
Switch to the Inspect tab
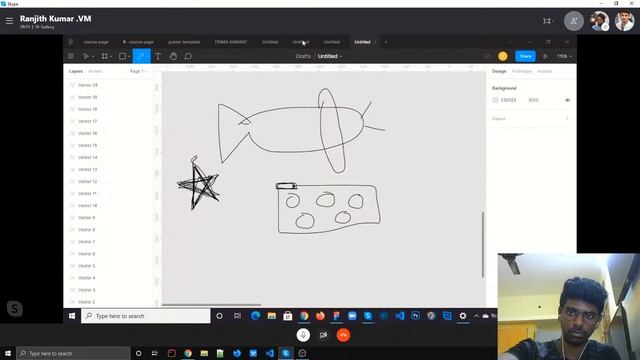coord(544,71)
